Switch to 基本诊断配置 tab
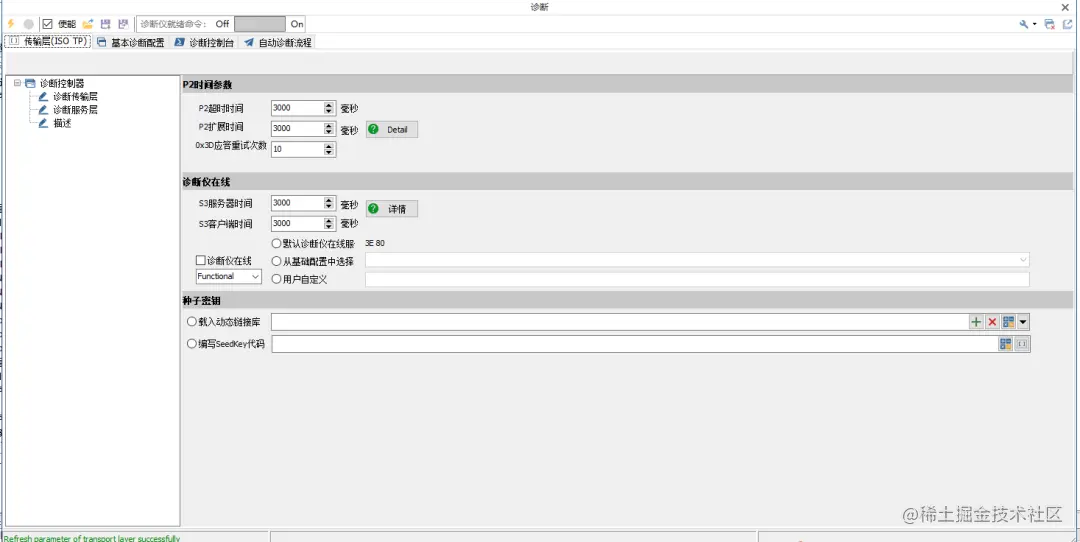The width and height of the screenshot is (1080, 542). click(x=131, y=42)
